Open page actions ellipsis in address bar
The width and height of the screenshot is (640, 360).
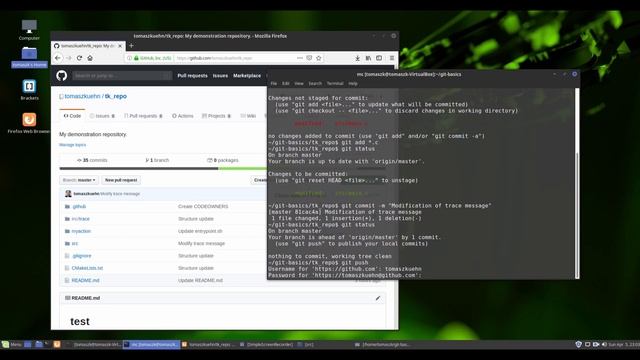300,58
